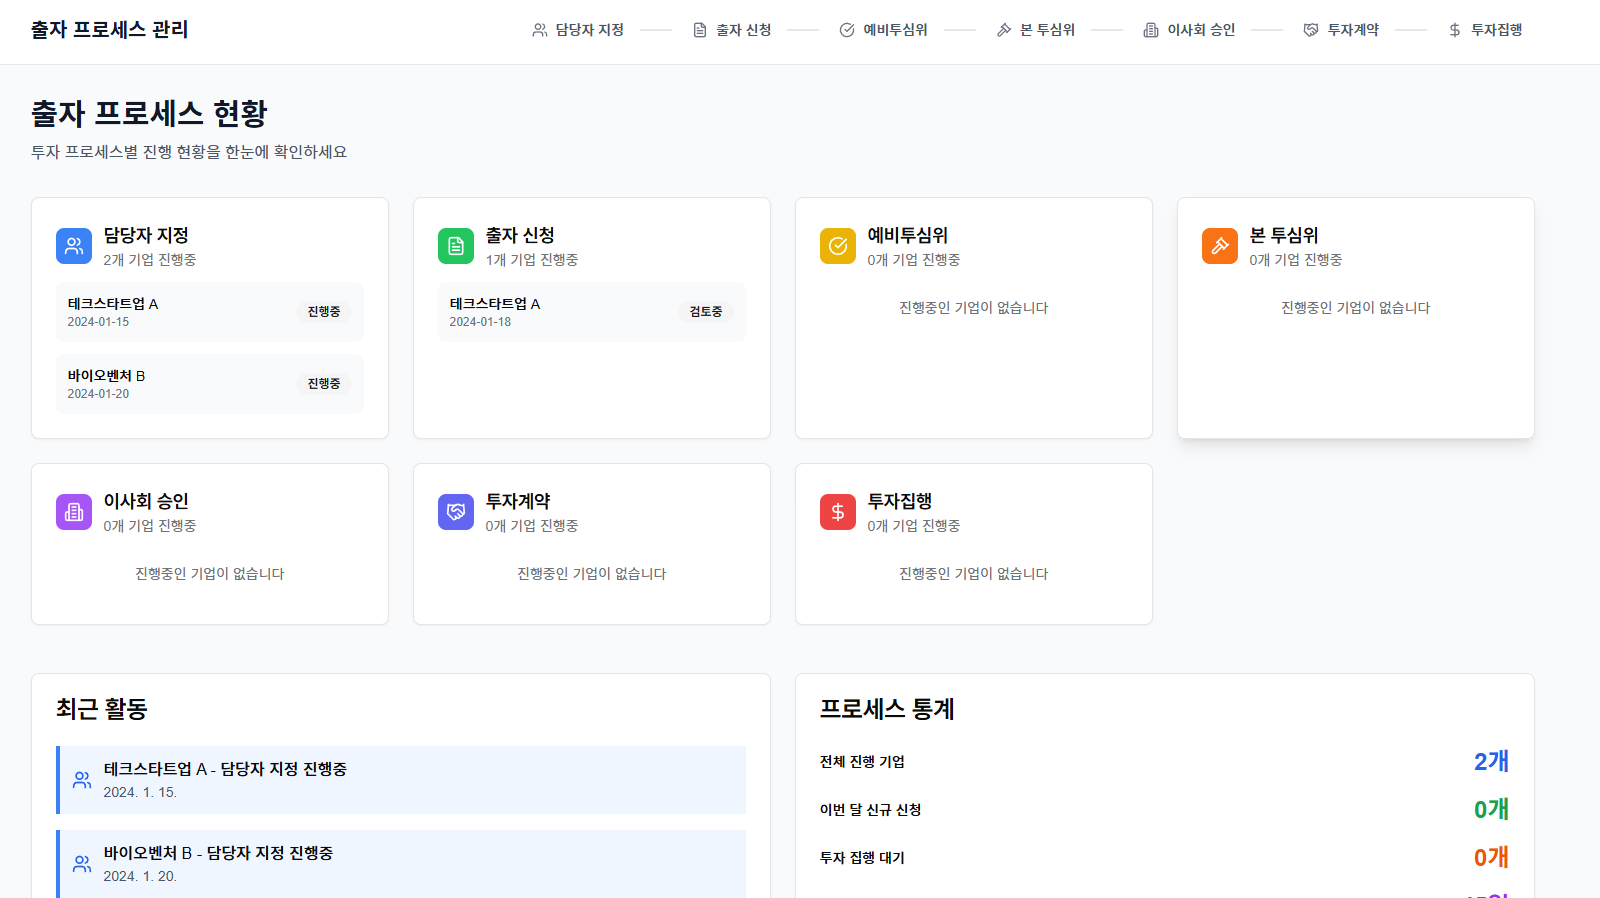The width and height of the screenshot is (1600, 898).
Task: Click the orange gavel icon on 본 투심위 card
Action: (x=1220, y=246)
